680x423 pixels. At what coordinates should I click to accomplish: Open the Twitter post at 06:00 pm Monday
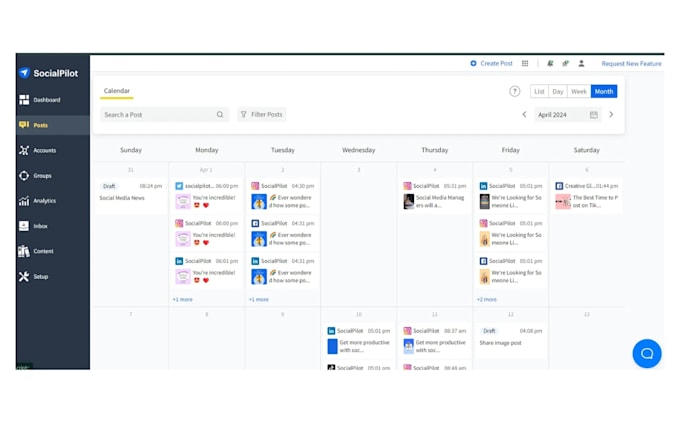207,196
